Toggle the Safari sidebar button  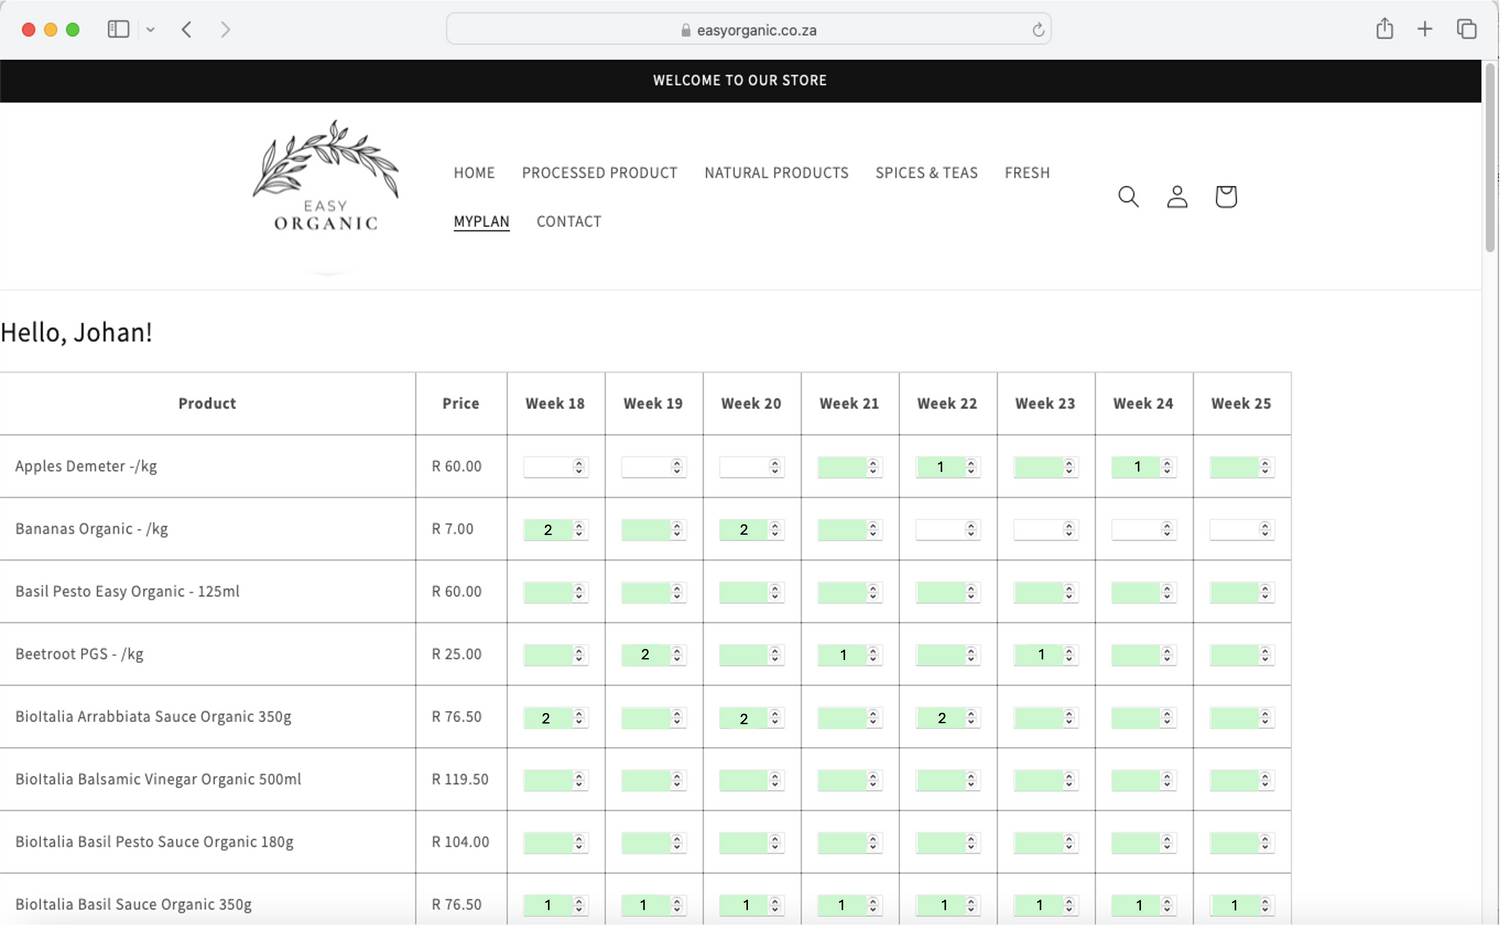[x=118, y=29]
